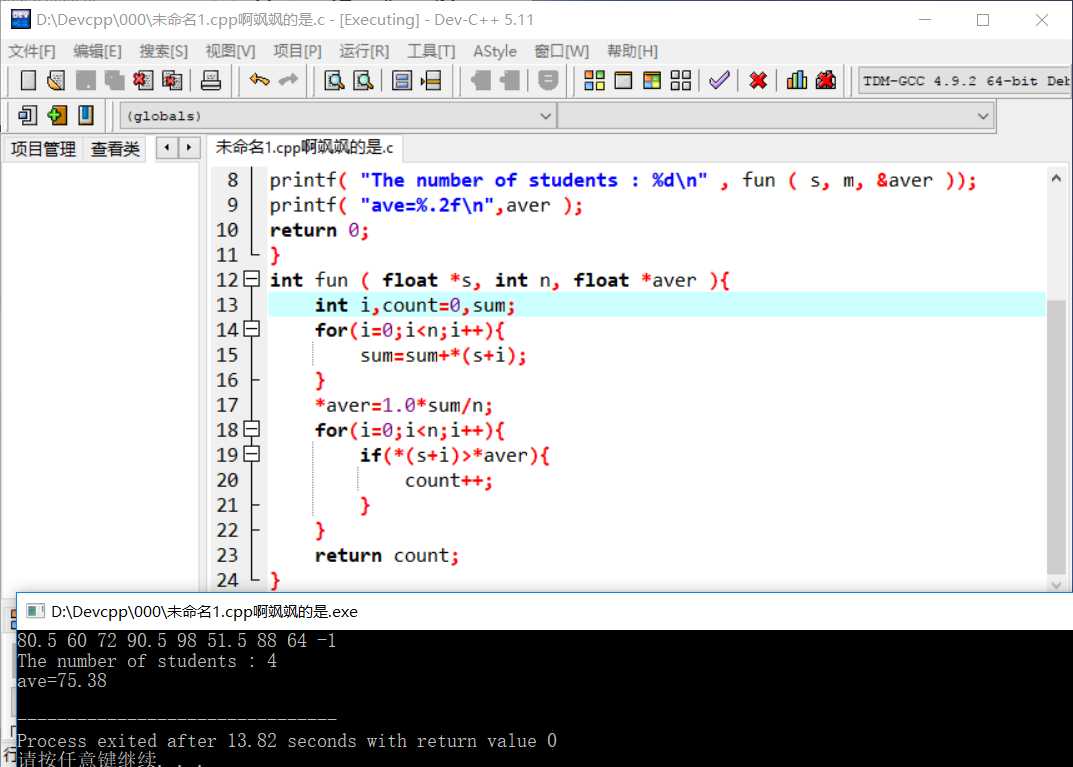The height and width of the screenshot is (767, 1073).
Task: Select the 未命名1.cpp啊飒飒的是.c editor tab
Action: coord(305,147)
